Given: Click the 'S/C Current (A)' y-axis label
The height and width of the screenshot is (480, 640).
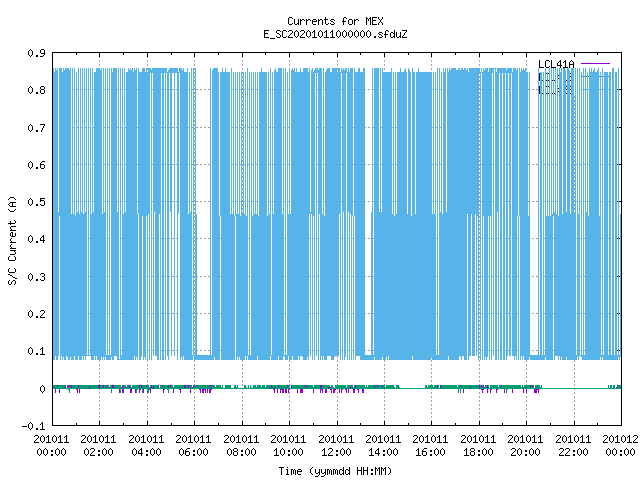Looking at the screenshot, I should [x=12, y=240].
